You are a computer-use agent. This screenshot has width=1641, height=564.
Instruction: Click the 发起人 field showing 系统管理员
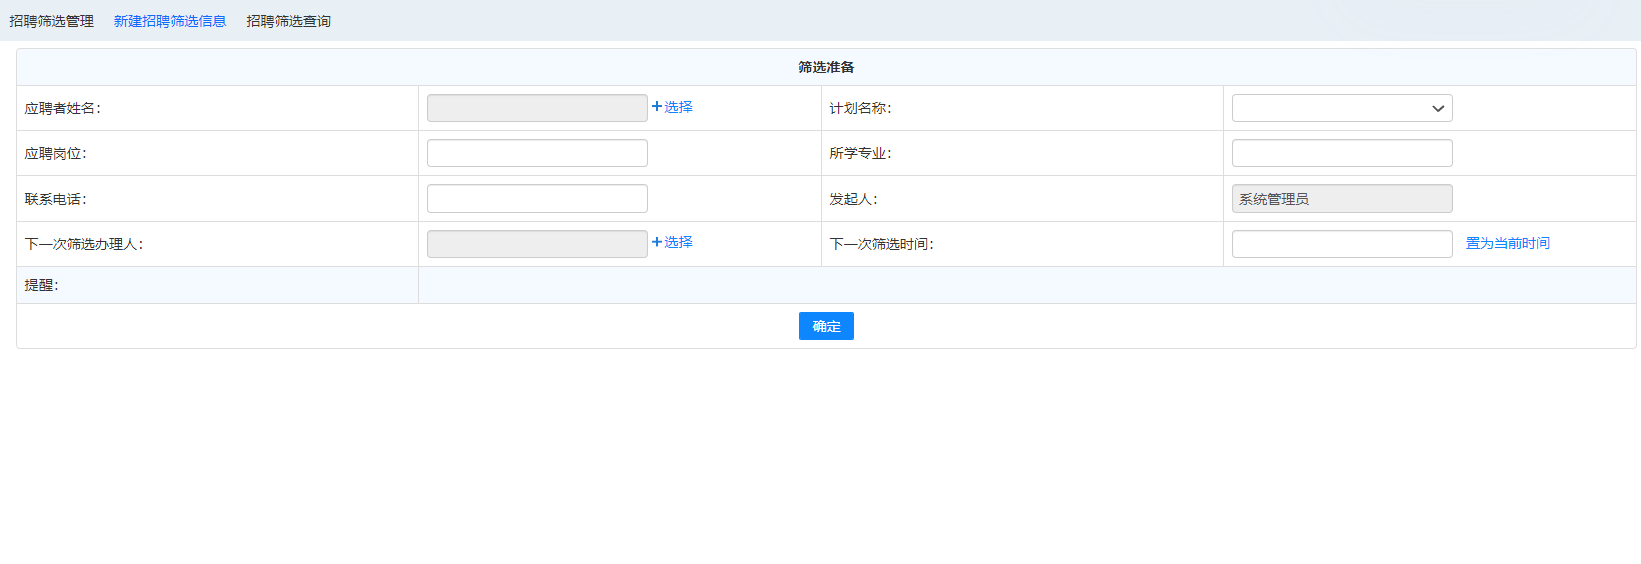click(1341, 198)
